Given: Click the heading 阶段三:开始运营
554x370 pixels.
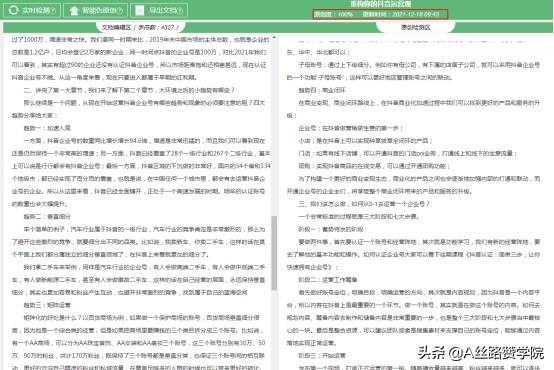Looking at the screenshot, I should (322, 356).
